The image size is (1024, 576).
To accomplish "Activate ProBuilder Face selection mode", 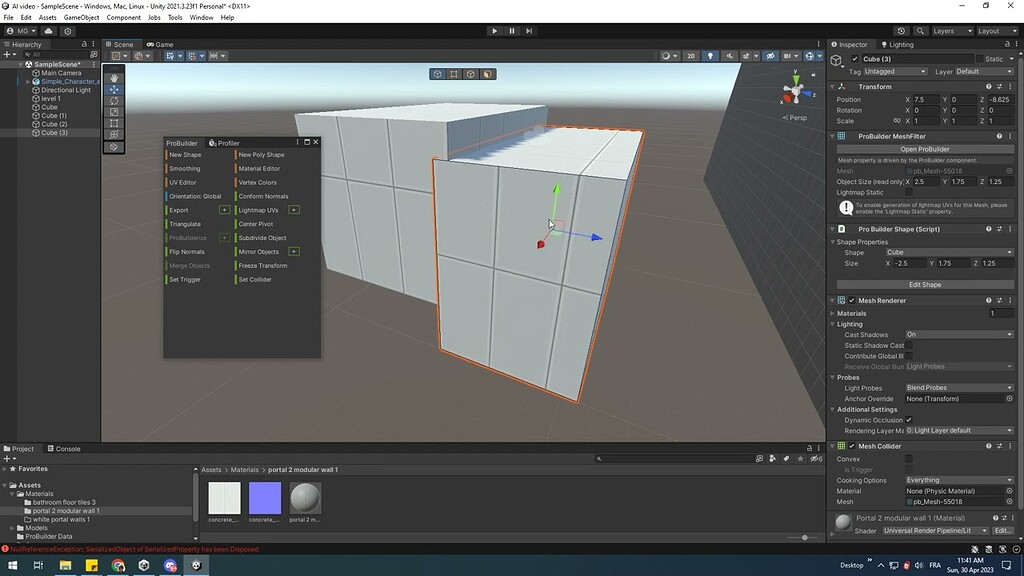I will pyautogui.click(x=487, y=73).
